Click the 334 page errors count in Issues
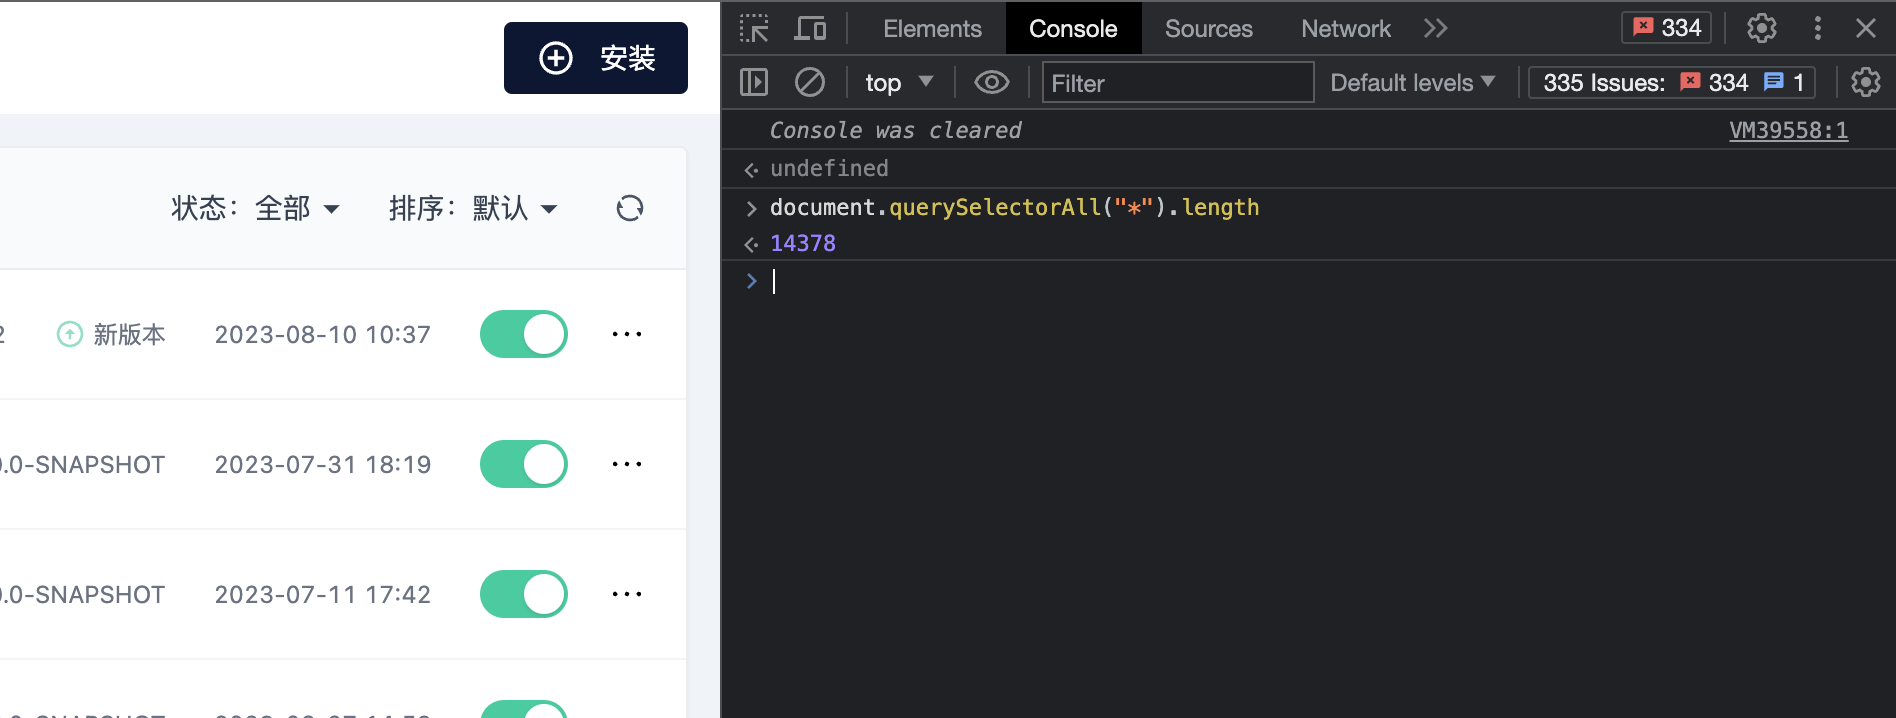 point(1714,82)
